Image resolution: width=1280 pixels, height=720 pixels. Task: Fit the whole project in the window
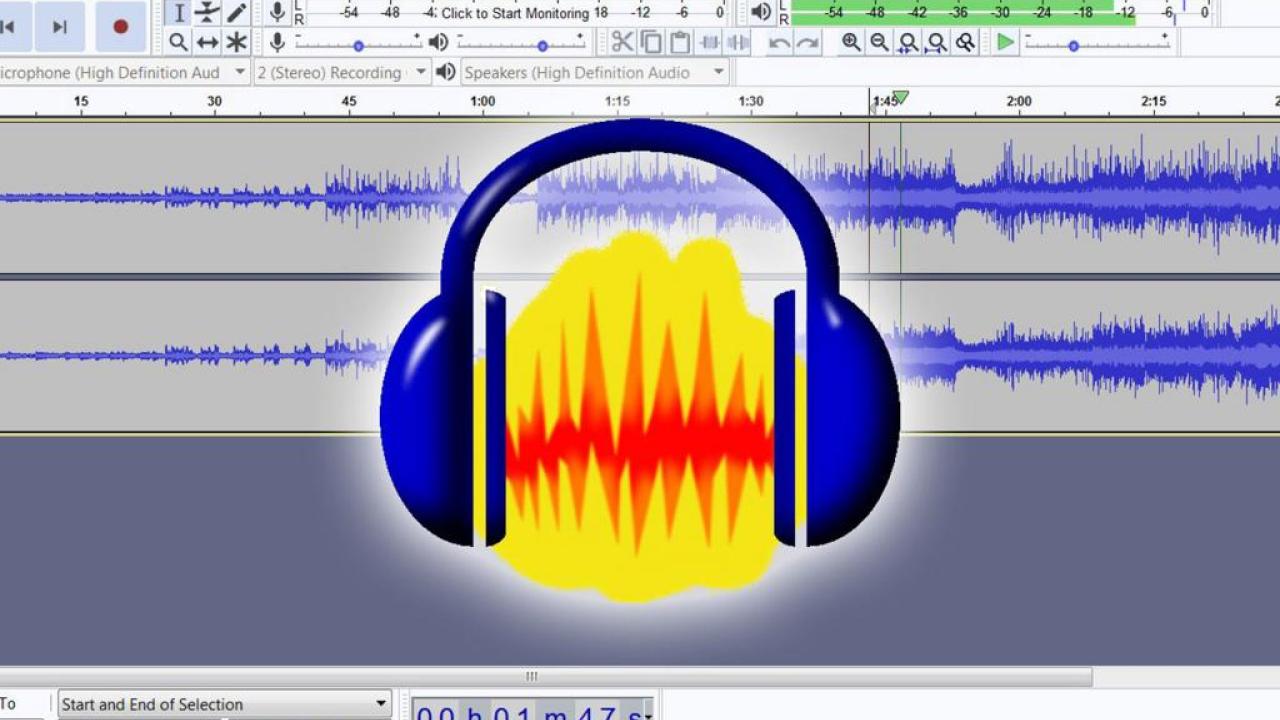click(x=937, y=42)
